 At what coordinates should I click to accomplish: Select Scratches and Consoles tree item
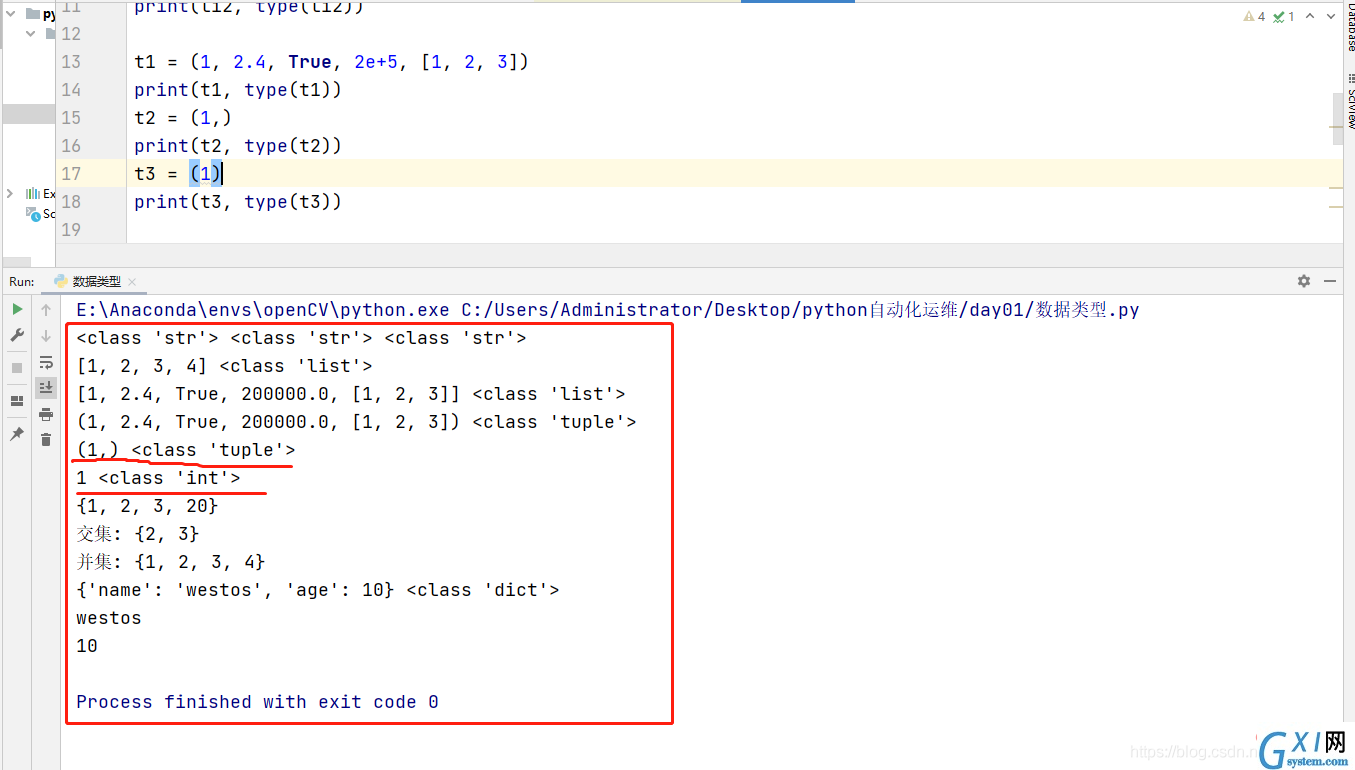[42, 214]
